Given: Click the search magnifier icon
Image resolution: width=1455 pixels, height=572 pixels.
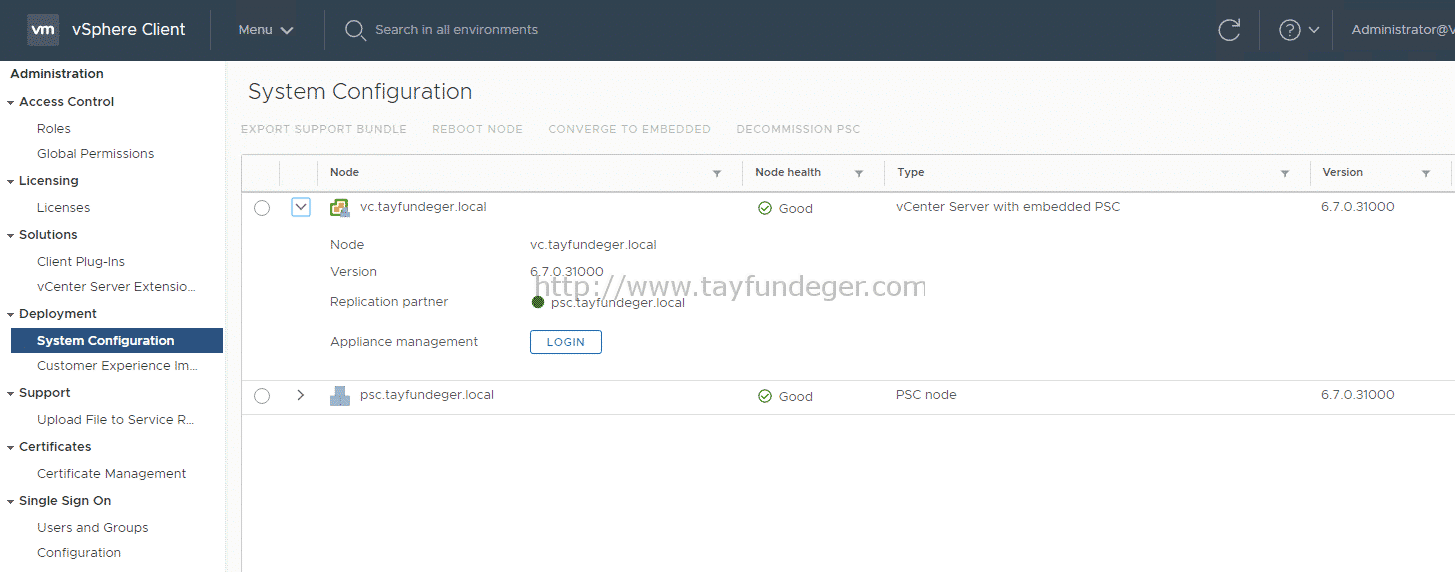Looking at the screenshot, I should (x=354, y=30).
